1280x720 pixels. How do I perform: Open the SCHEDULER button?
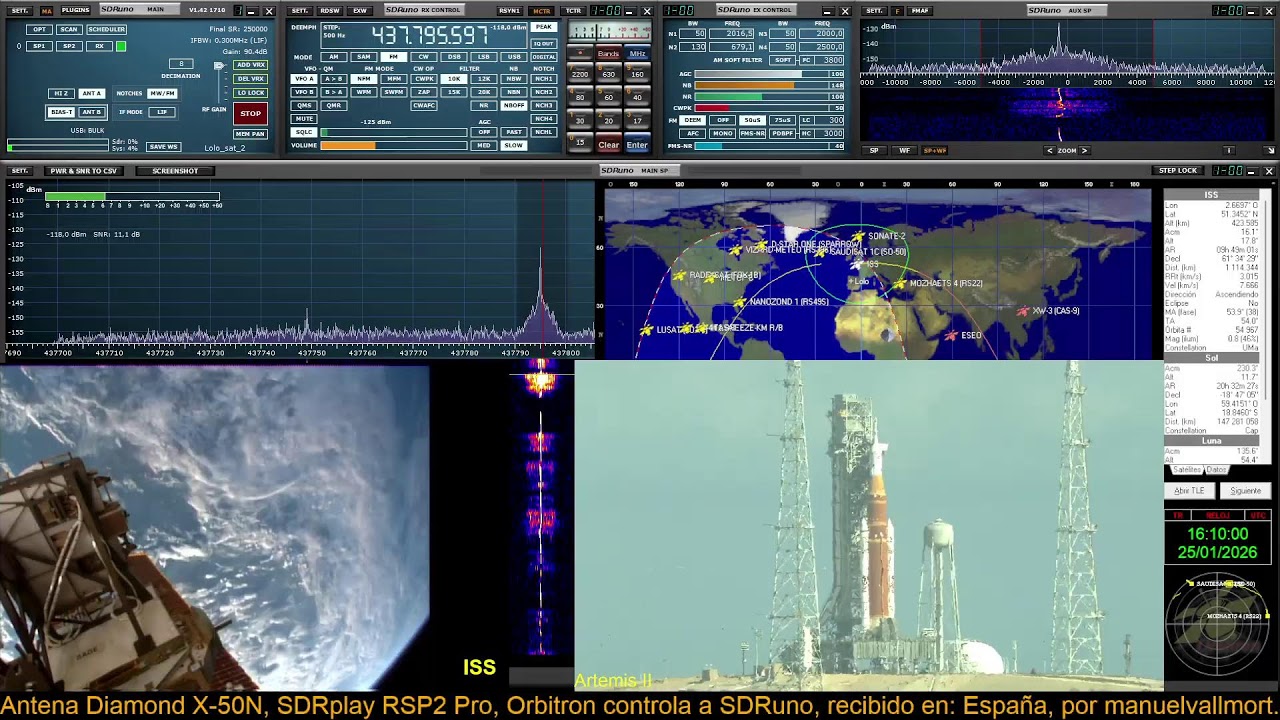coord(106,30)
